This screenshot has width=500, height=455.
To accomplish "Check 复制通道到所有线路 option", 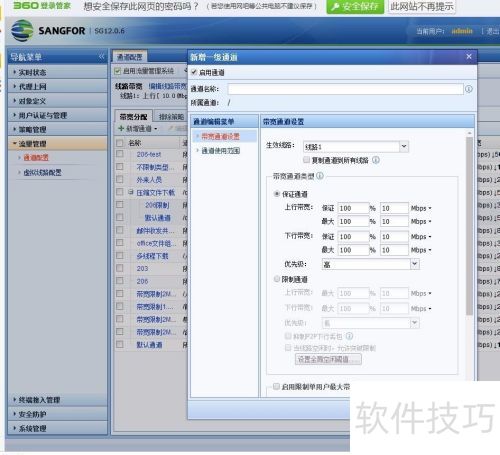I will click(306, 160).
